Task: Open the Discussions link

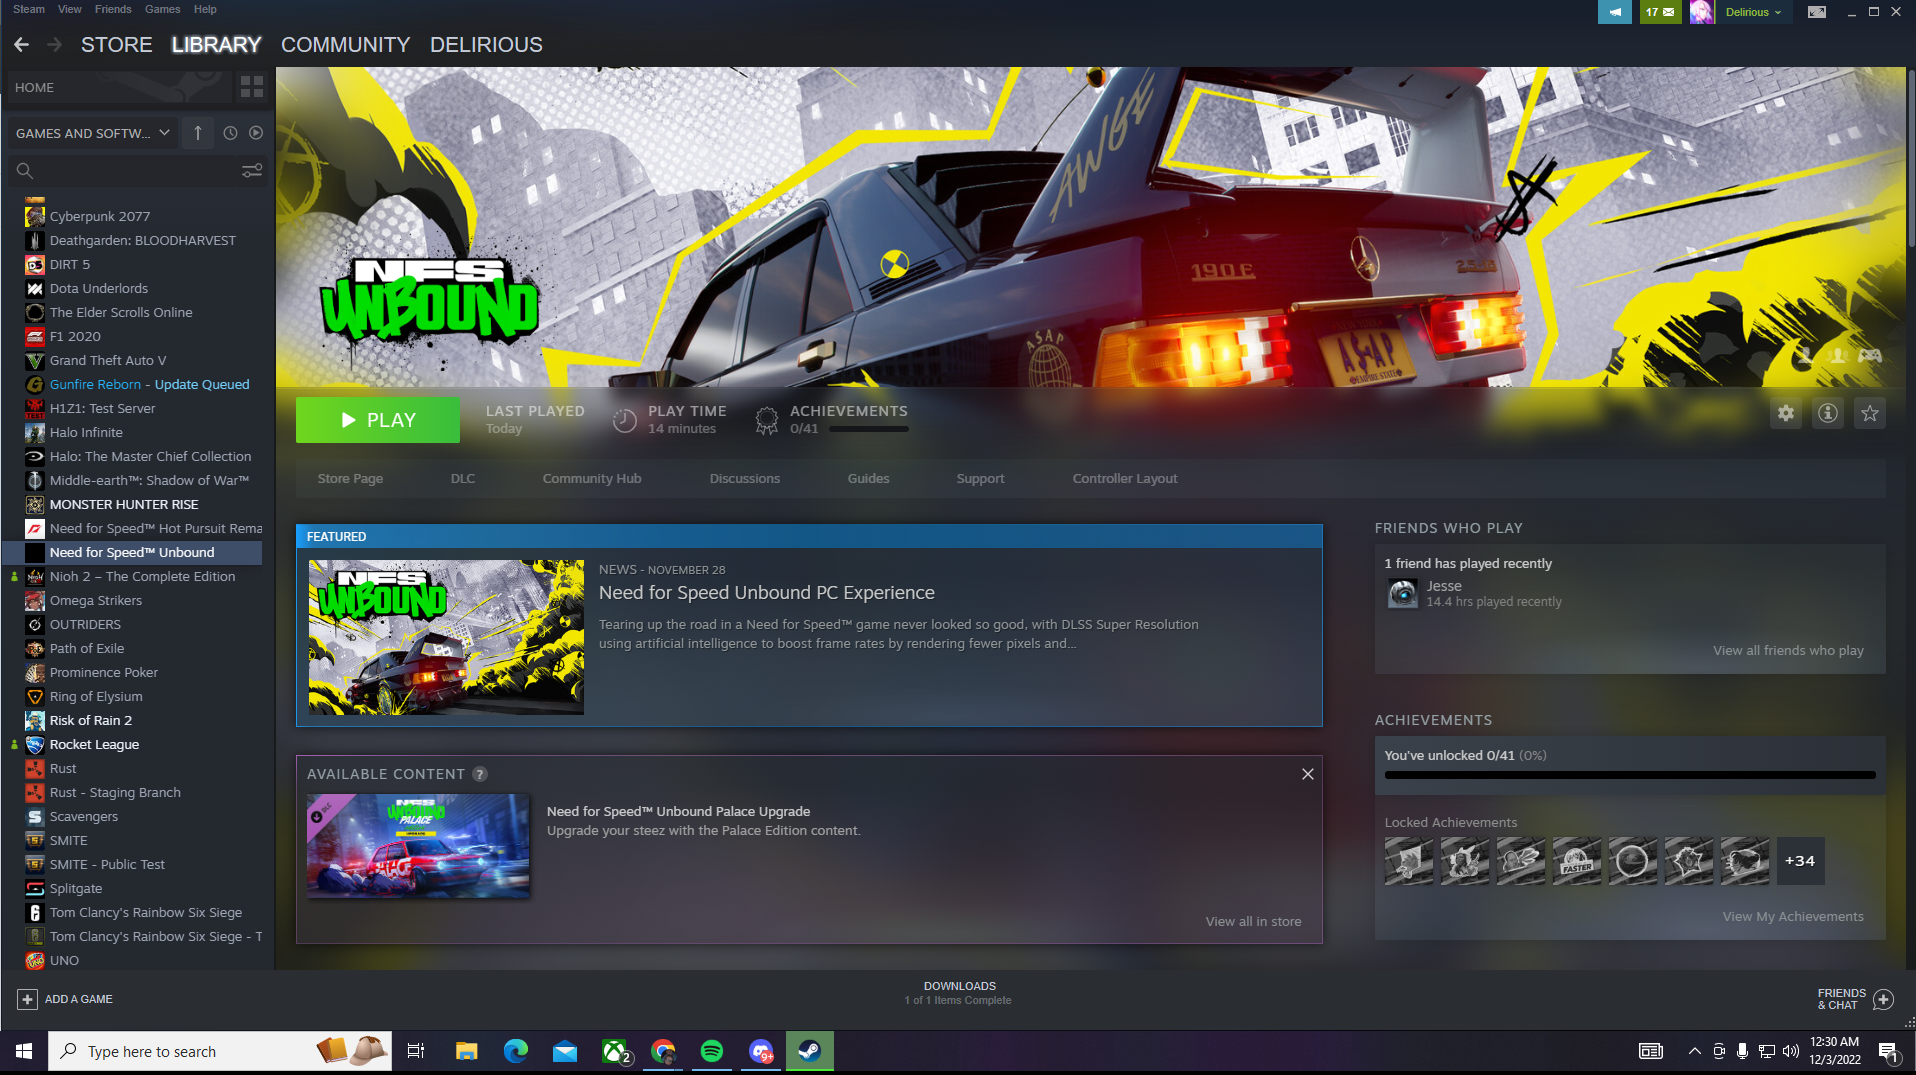Action: [x=745, y=479]
